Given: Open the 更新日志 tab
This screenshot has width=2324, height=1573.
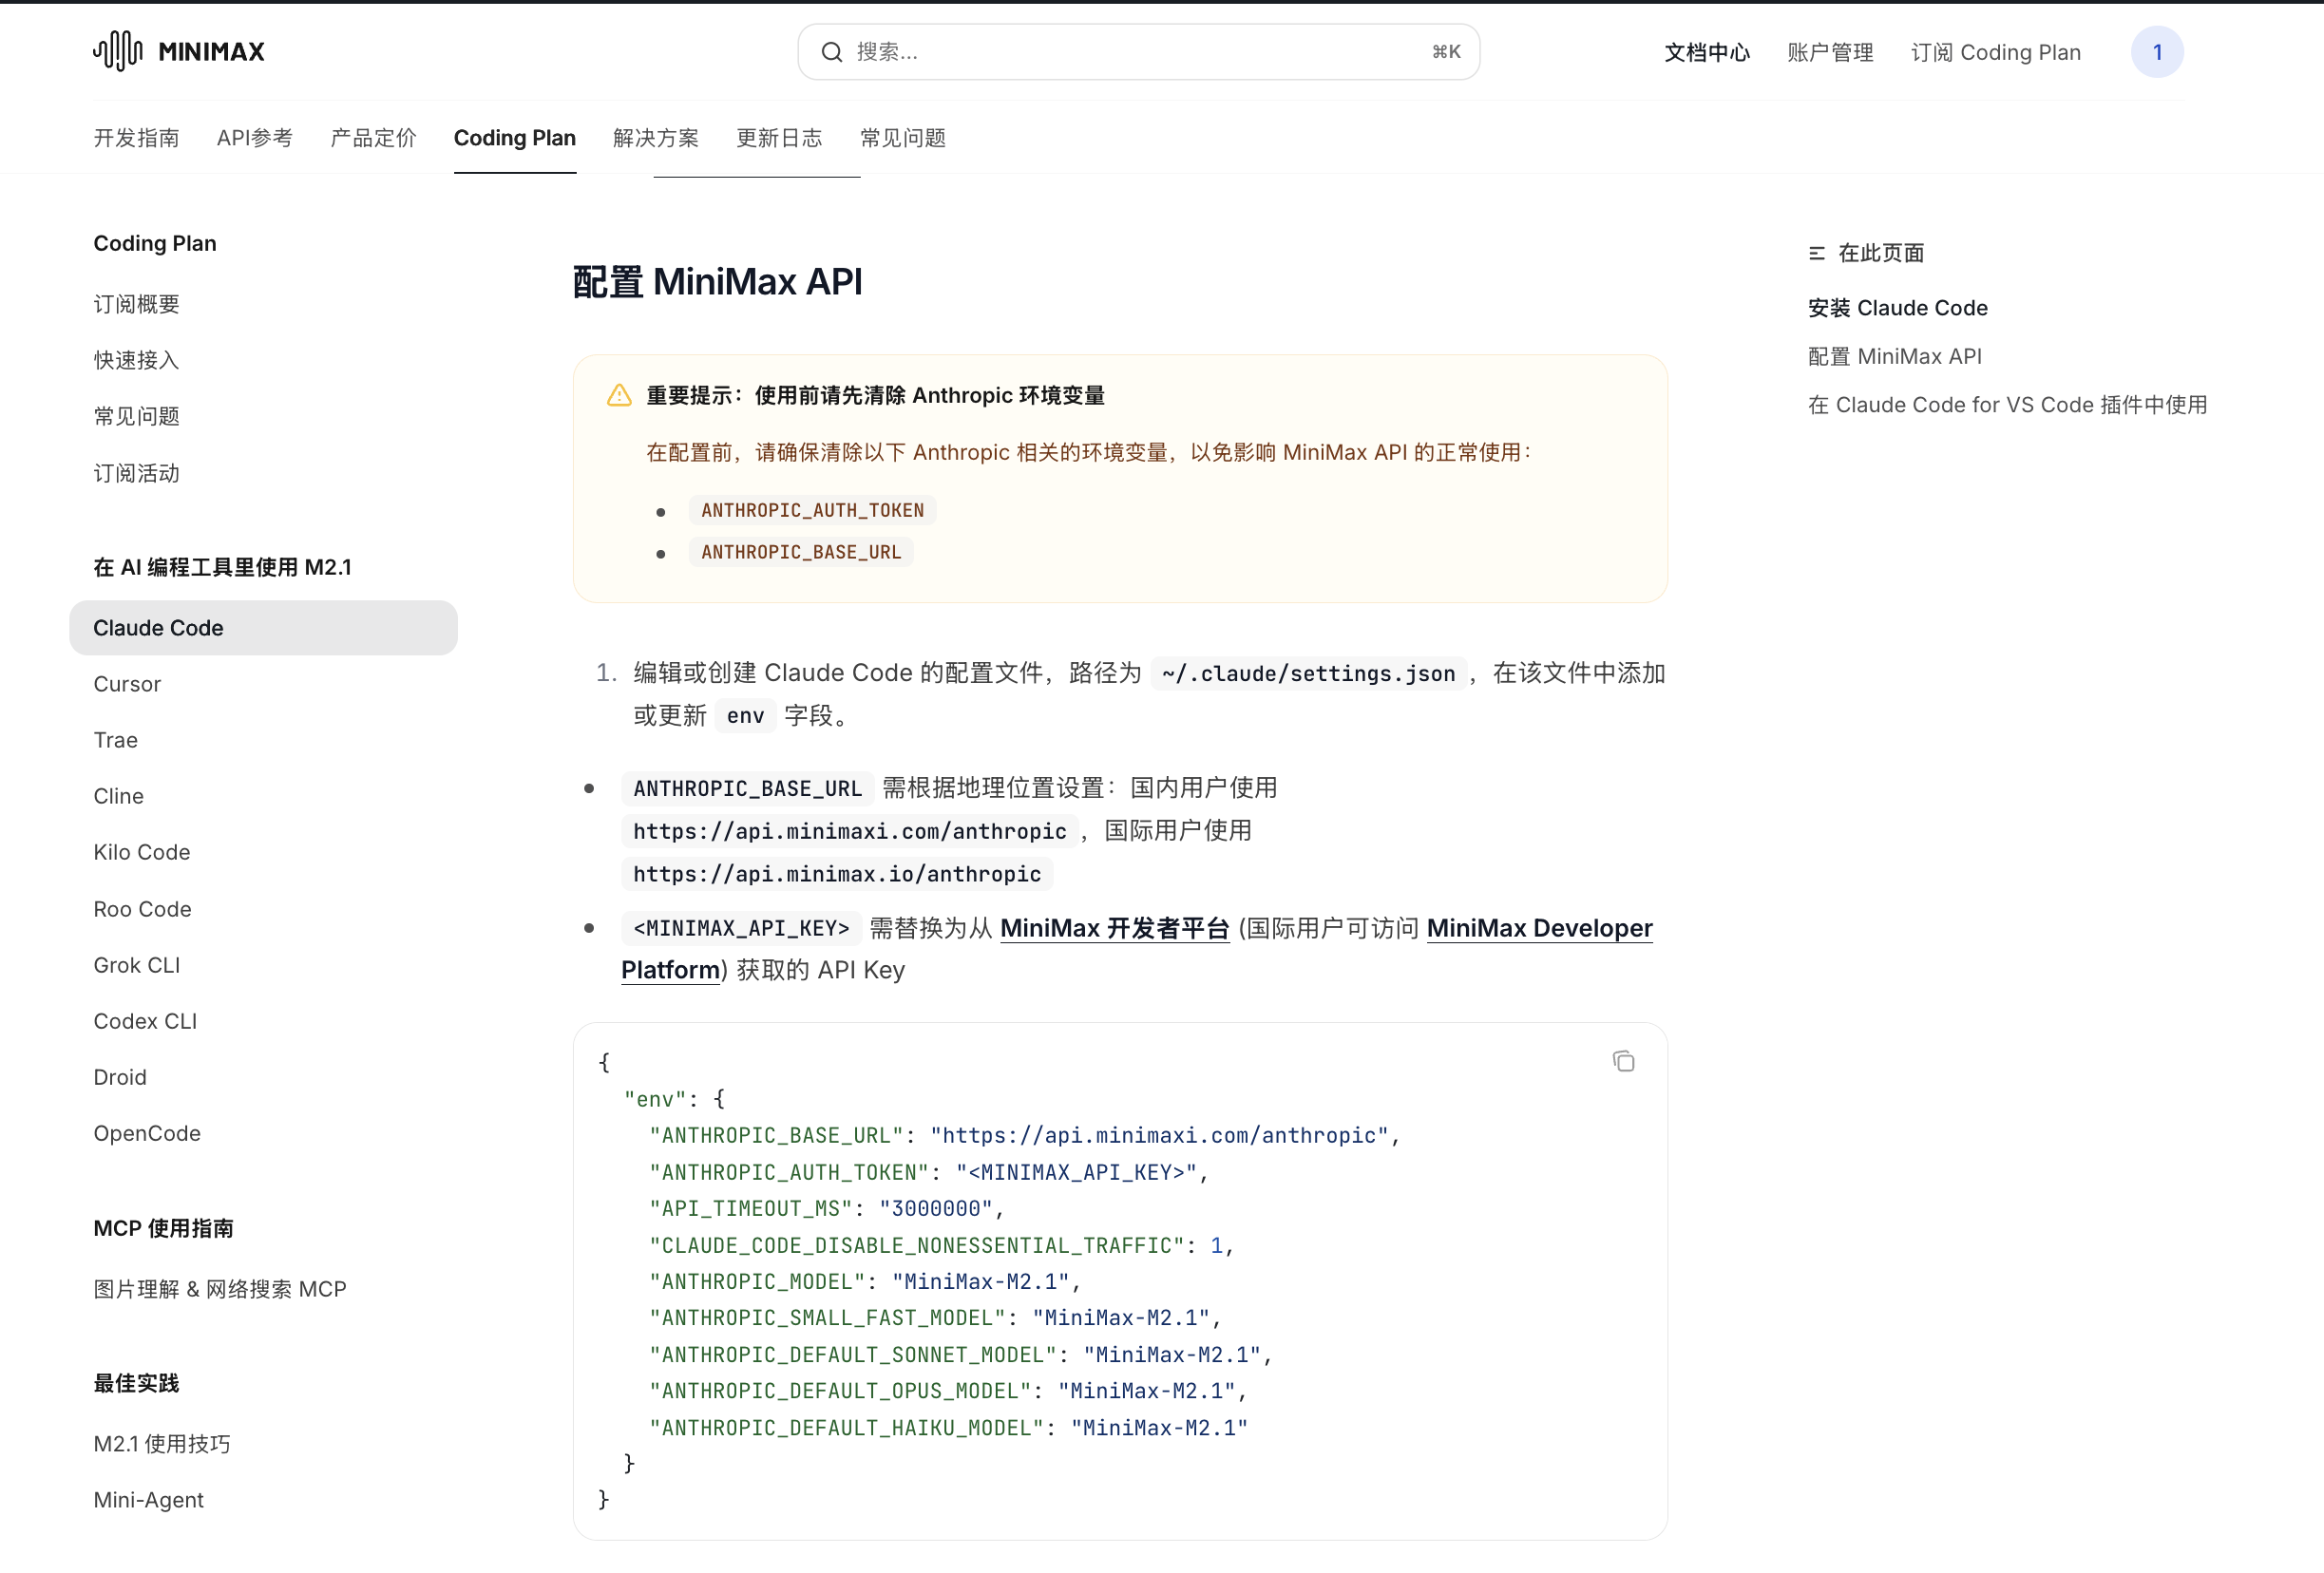Looking at the screenshot, I should pyautogui.click(x=778, y=138).
